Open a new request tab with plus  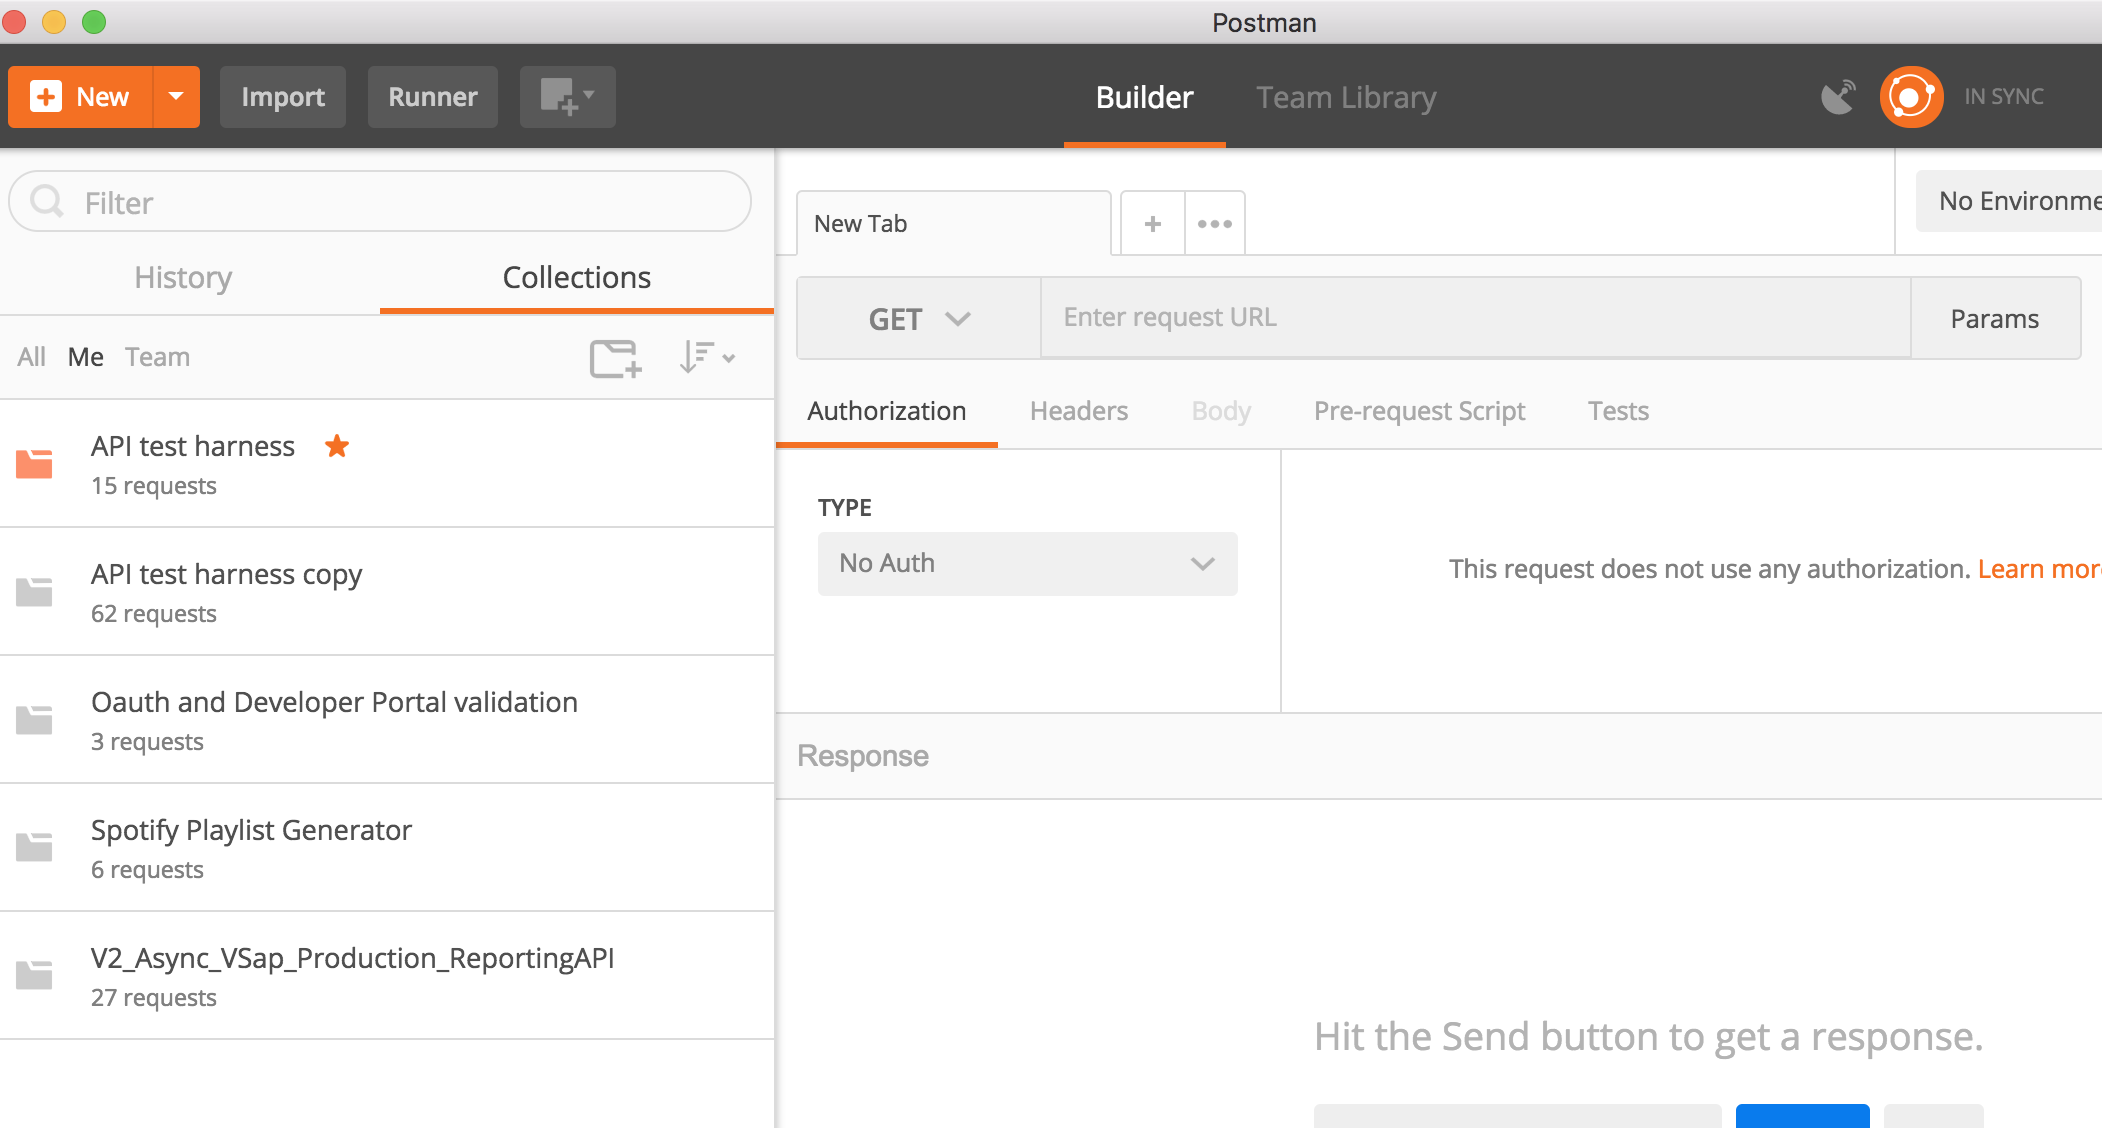(1152, 222)
